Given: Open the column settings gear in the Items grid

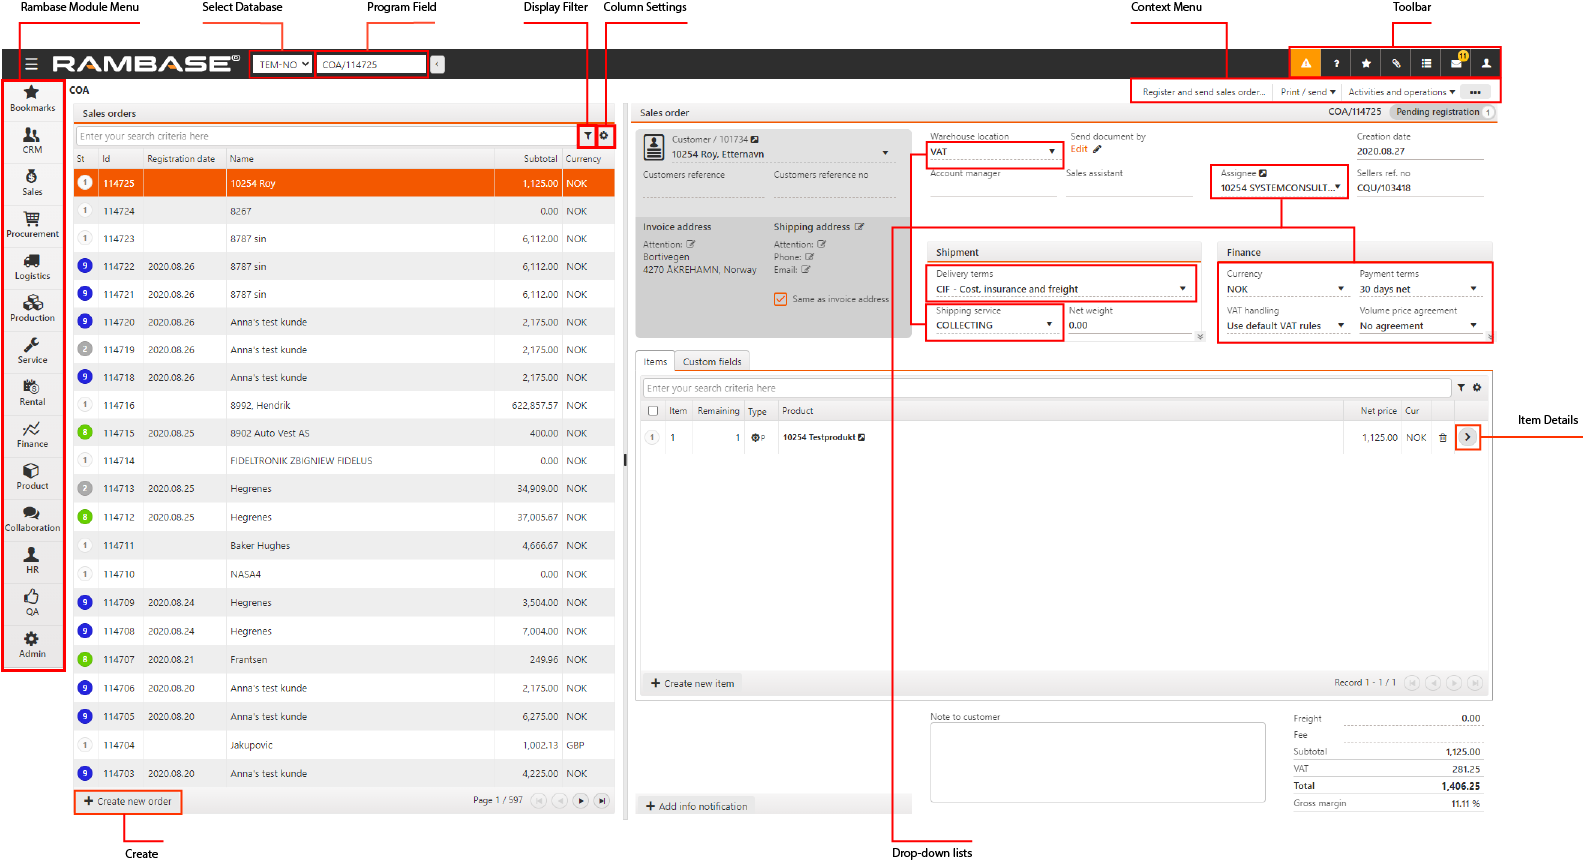Looking at the screenshot, I should click(x=1477, y=388).
